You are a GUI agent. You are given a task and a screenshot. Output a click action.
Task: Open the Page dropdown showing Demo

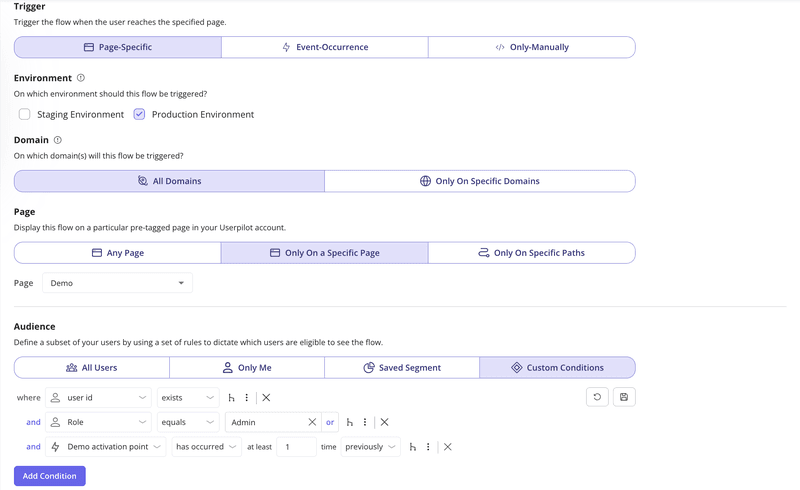coord(117,283)
